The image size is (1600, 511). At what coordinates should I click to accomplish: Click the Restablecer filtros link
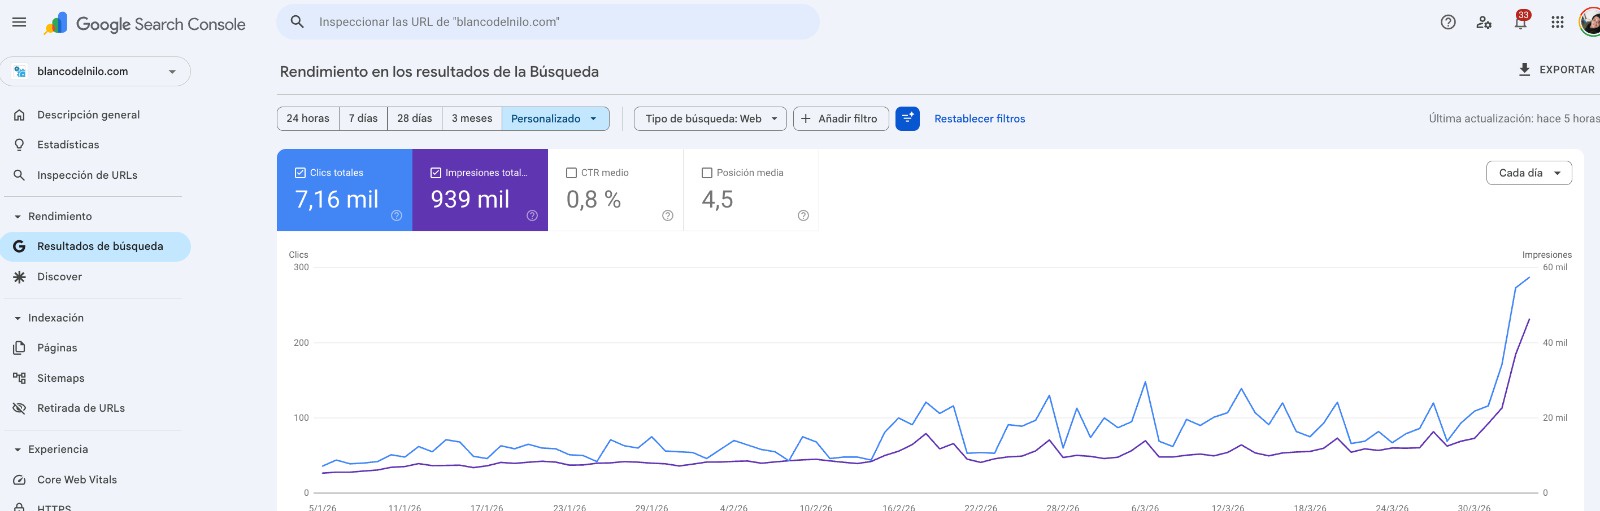coord(979,118)
